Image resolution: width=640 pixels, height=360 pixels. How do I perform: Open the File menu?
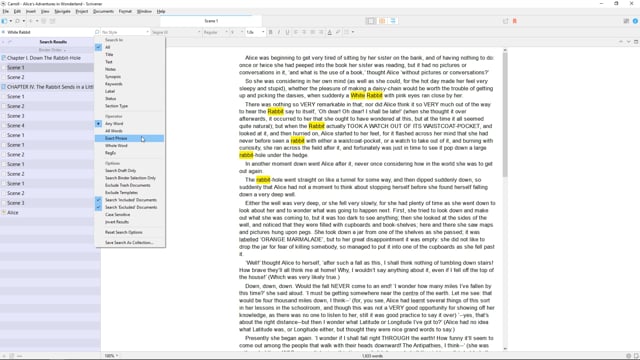(x=6, y=11)
